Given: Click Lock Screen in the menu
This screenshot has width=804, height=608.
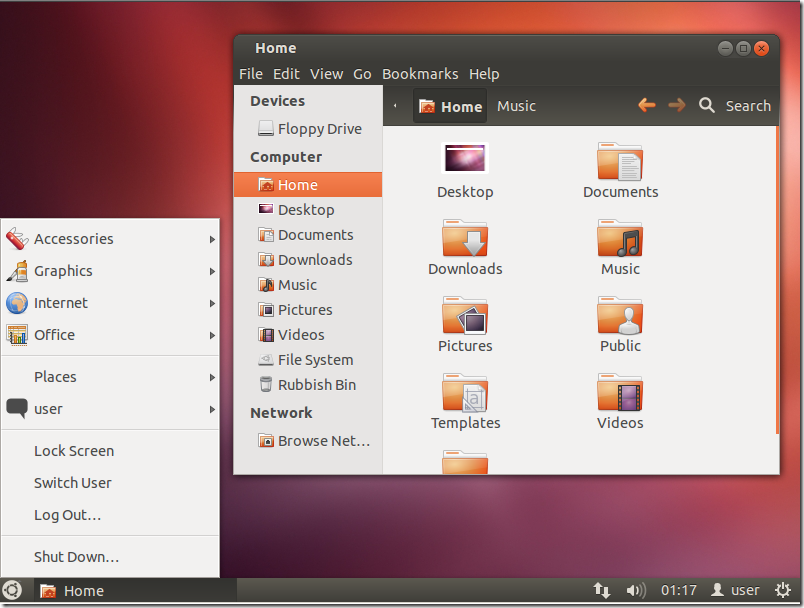Looking at the screenshot, I should 73,450.
